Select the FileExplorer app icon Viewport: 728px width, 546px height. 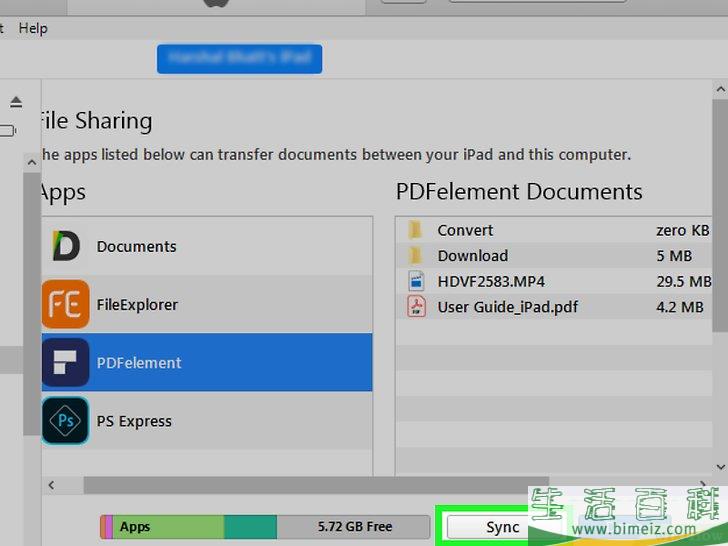coord(65,304)
